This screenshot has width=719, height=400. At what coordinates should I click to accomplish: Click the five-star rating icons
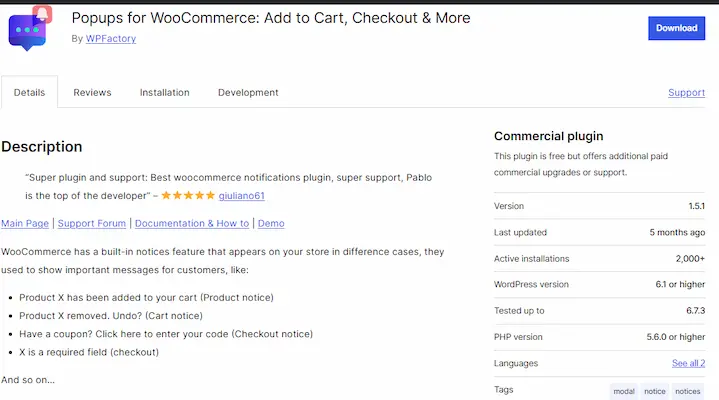[x=188, y=196]
